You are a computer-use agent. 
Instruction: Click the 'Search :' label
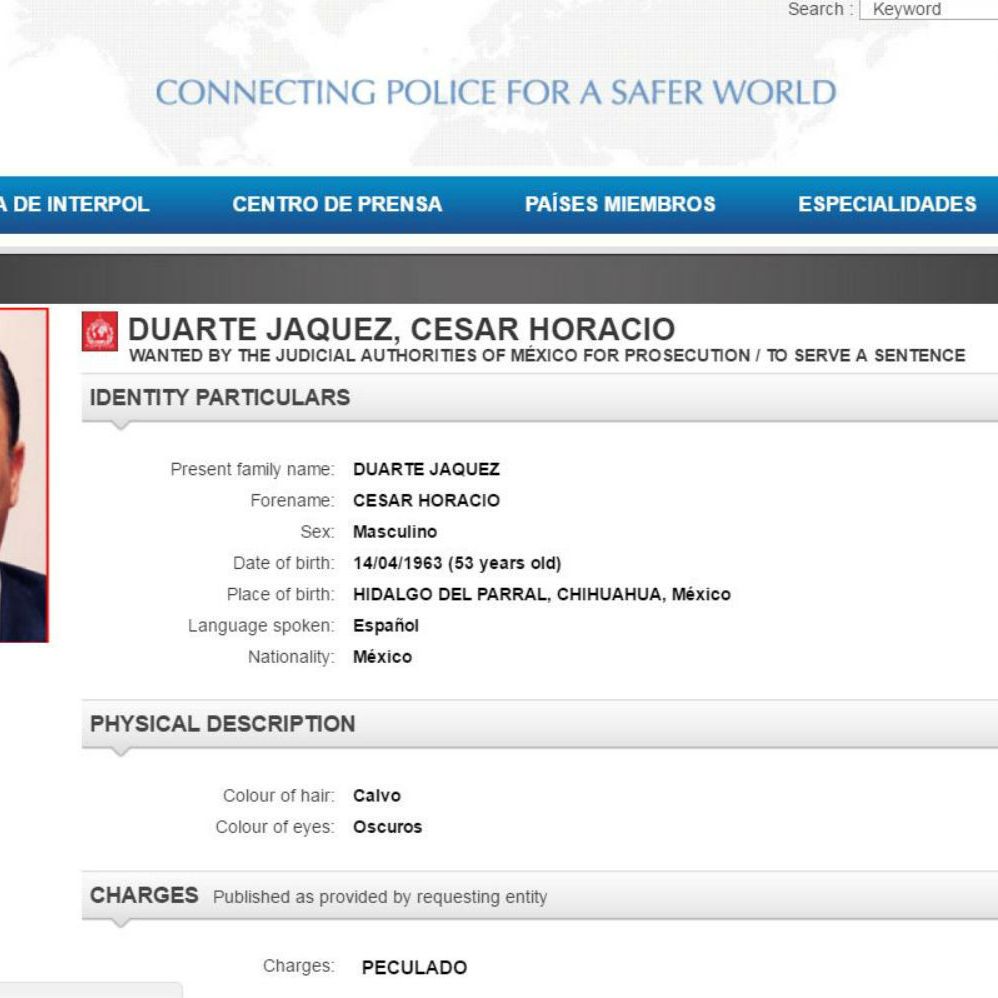point(820,10)
